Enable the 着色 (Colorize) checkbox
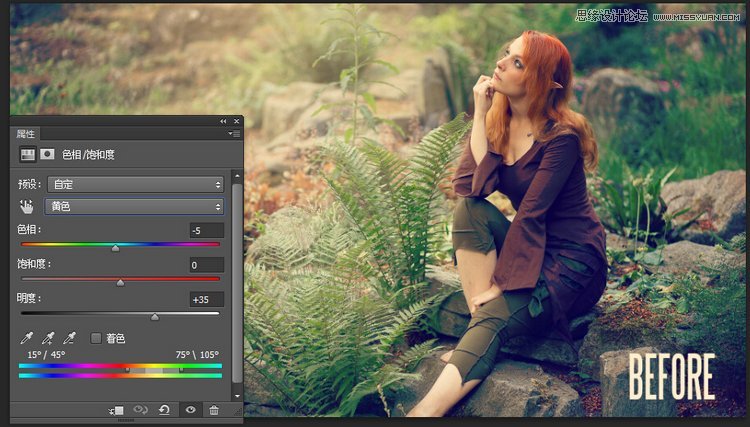This screenshot has width=750, height=427. point(96,339)
